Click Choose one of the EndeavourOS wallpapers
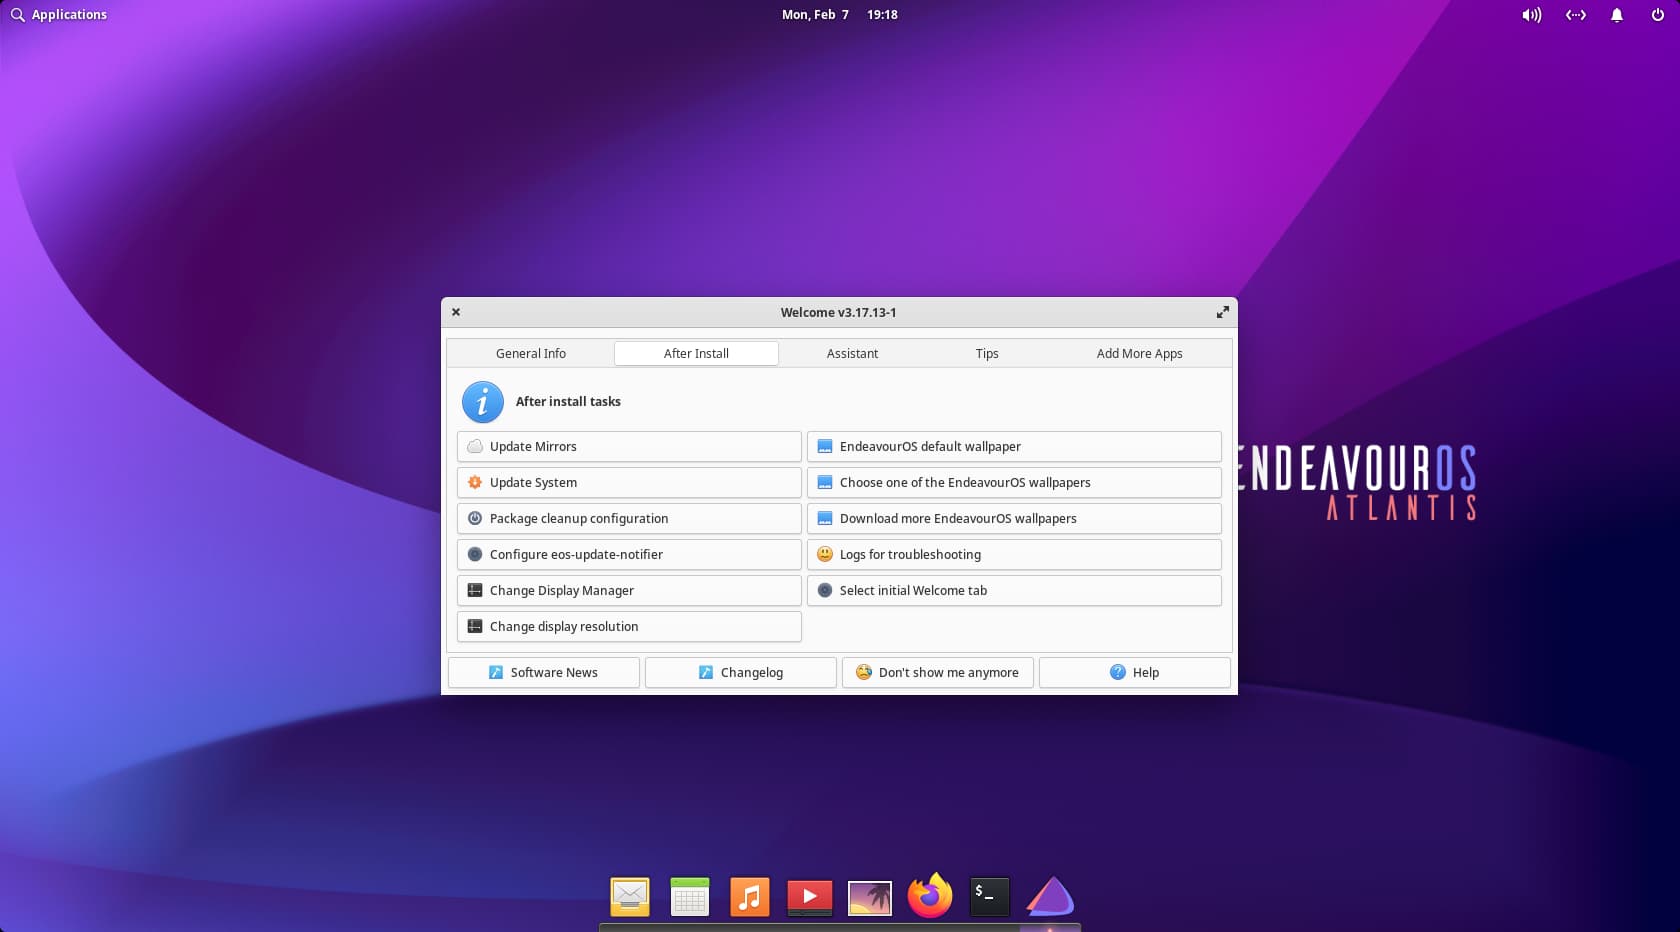1680x932 pixels. (x=1014, y=483)
